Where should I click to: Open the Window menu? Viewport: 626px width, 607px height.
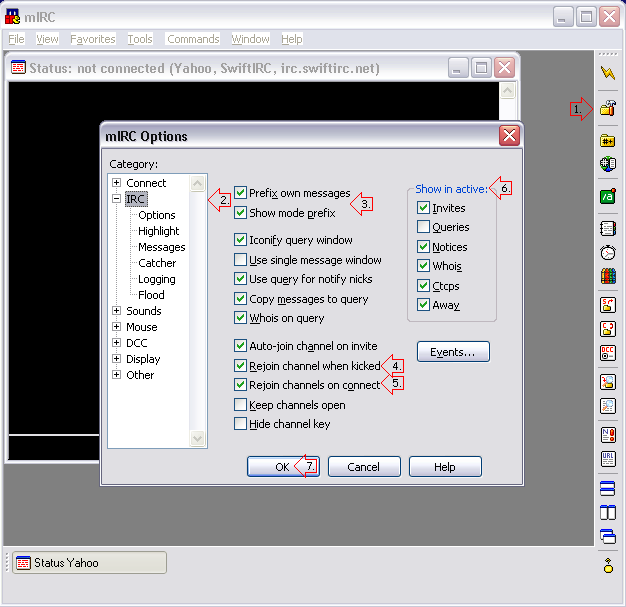pyautogui.click(x=250, y=39)
